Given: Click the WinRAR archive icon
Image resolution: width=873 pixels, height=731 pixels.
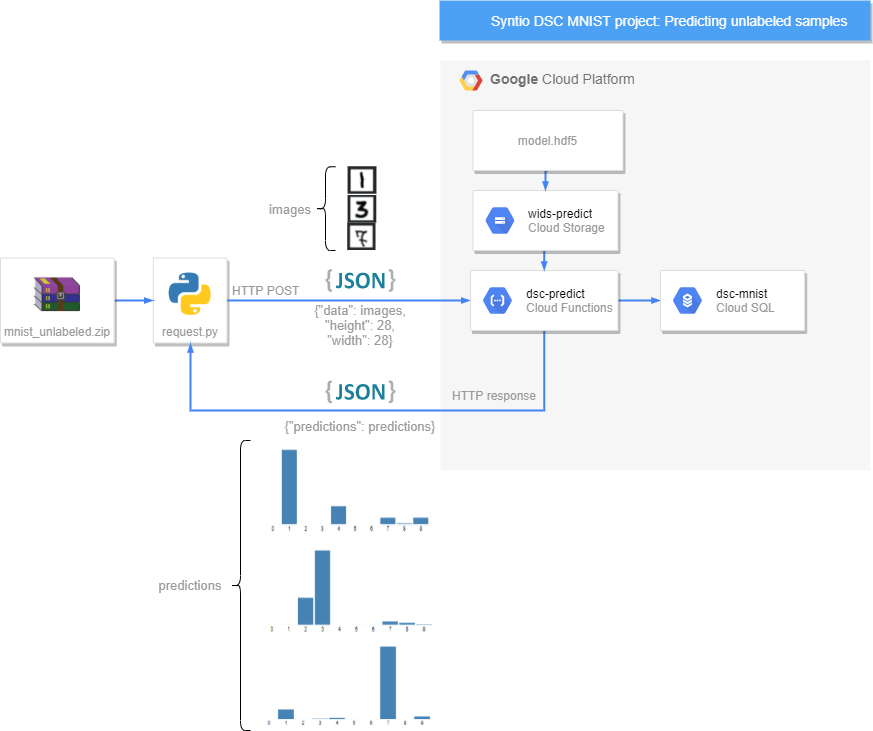Looking at the screenshot, I should 57,294.
